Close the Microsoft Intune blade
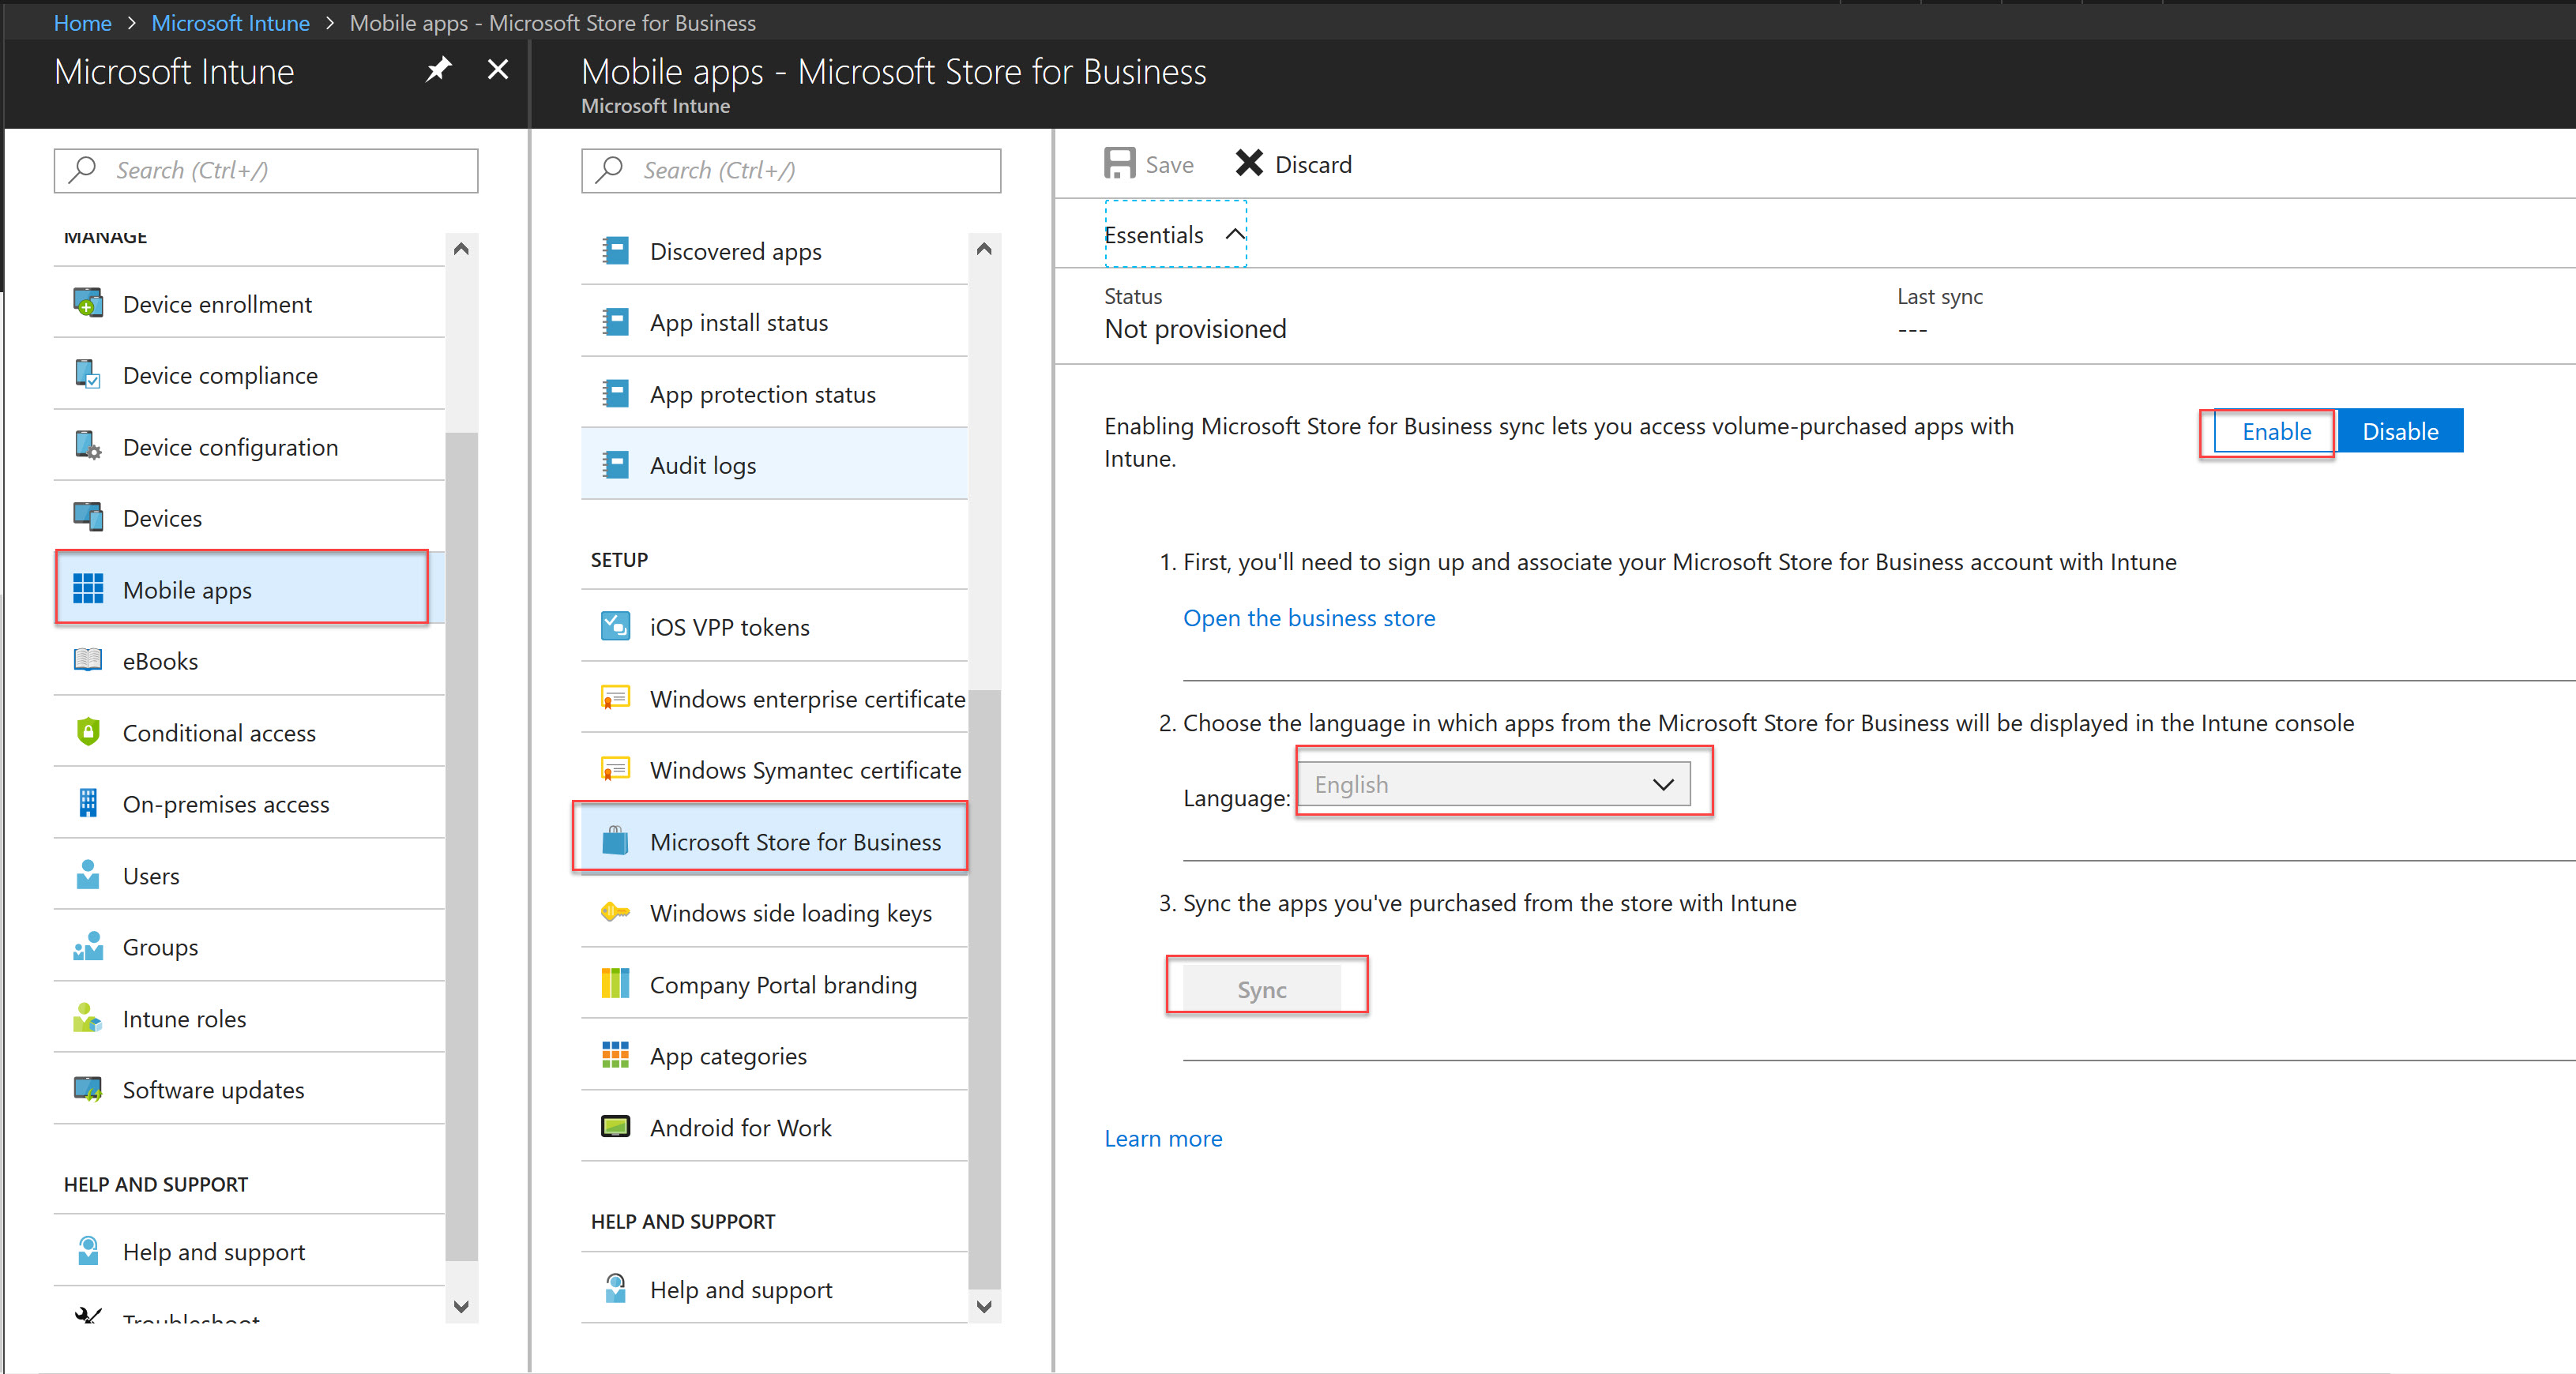This screenshot has height=1374, width=2576. [498, 70]
